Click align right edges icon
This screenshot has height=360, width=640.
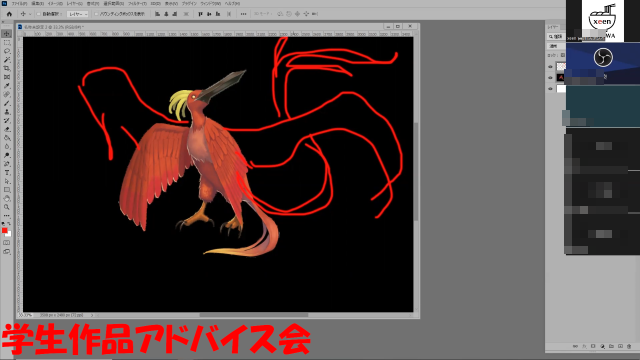pos(175,14)
